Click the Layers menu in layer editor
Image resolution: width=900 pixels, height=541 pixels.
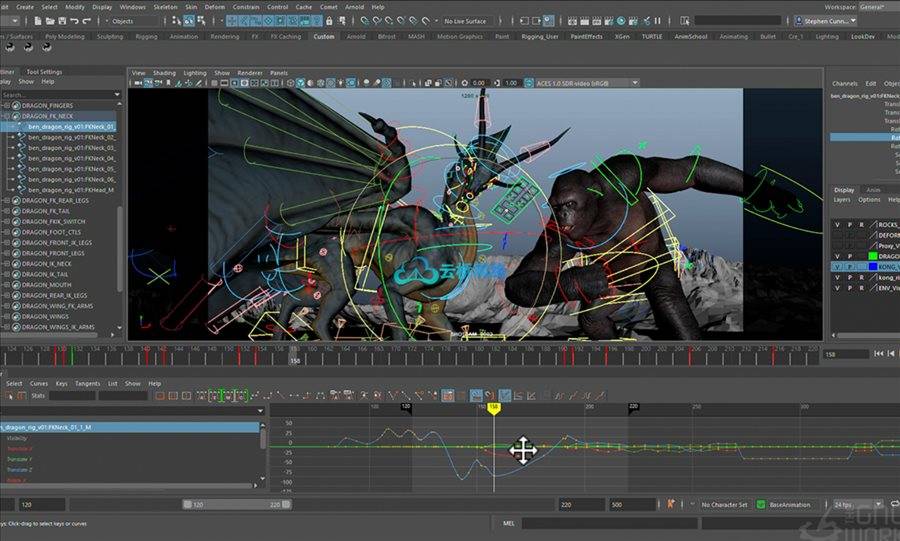[841, 200]
